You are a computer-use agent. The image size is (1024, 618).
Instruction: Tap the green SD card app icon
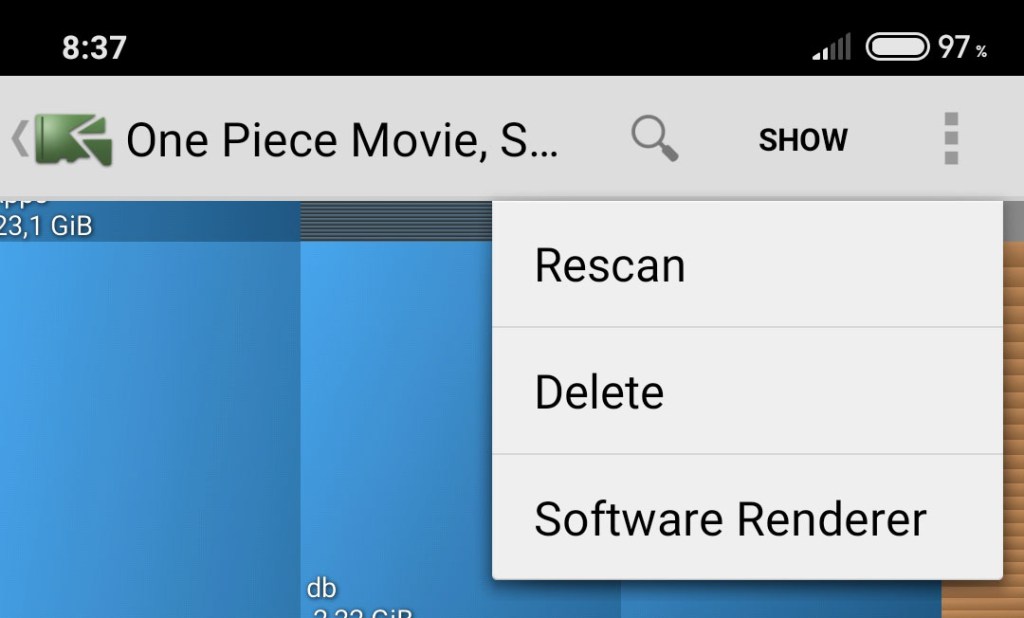coord(73,139)
